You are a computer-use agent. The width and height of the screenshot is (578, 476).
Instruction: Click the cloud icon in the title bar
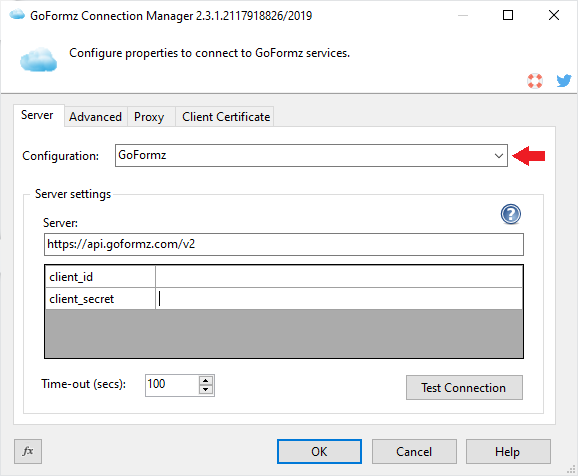17,15
